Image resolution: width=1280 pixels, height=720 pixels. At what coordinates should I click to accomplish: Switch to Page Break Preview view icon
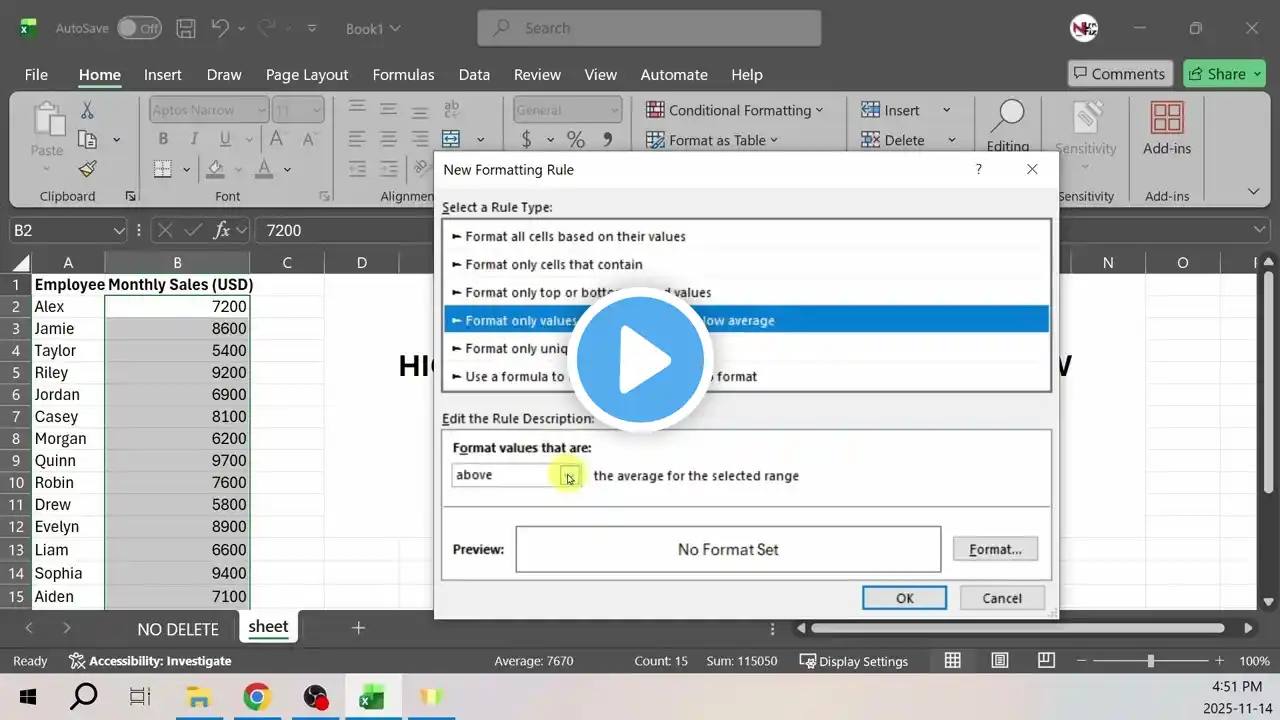1047,661
